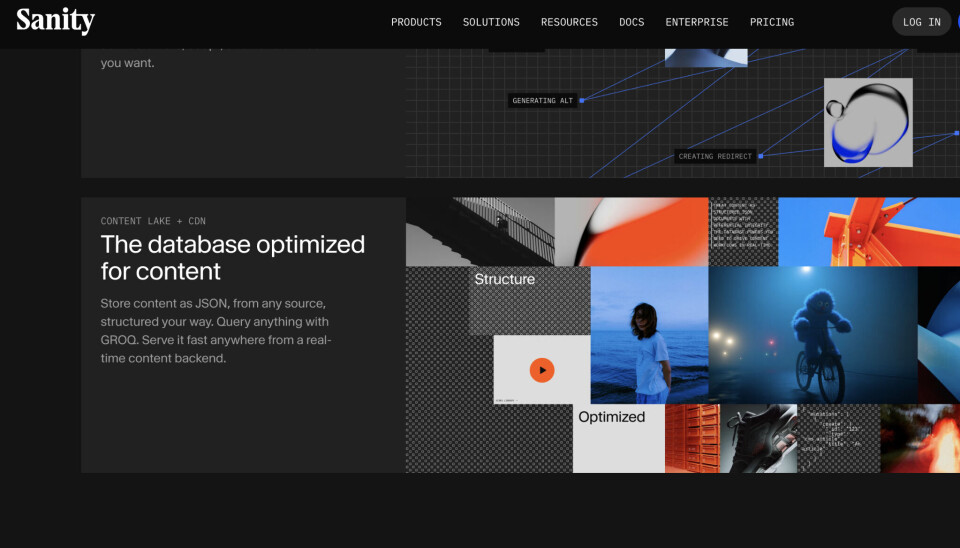Click the Generating Alt label node
The width and height of the screenshot is (960, 548).
[x=543, y=100]
